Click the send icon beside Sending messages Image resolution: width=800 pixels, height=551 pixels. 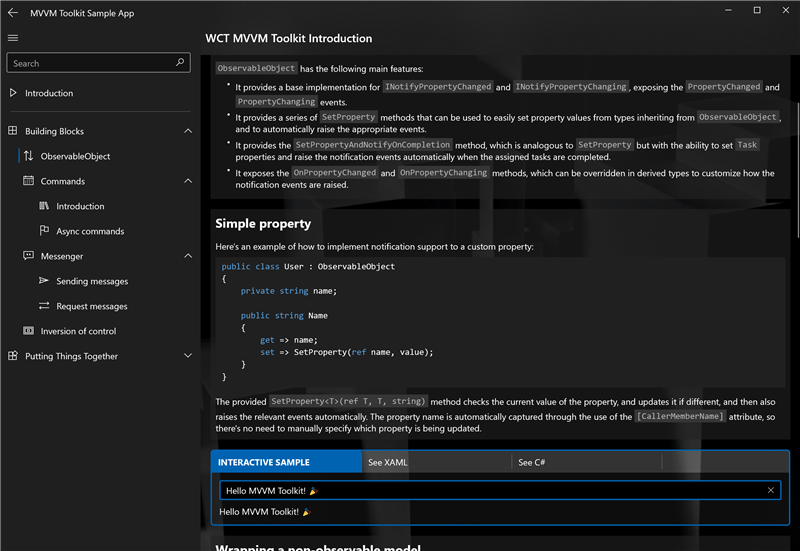point(44,281)
